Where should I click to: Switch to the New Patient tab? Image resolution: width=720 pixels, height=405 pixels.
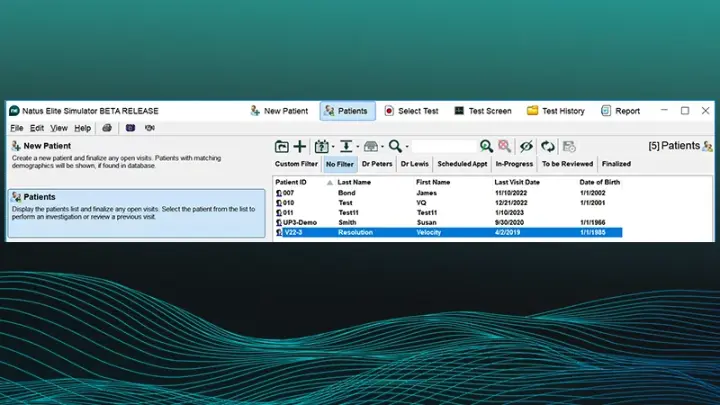point(279,111)
